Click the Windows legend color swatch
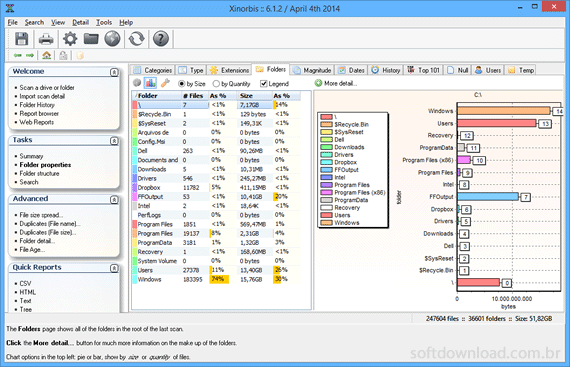 click(326, 223)
